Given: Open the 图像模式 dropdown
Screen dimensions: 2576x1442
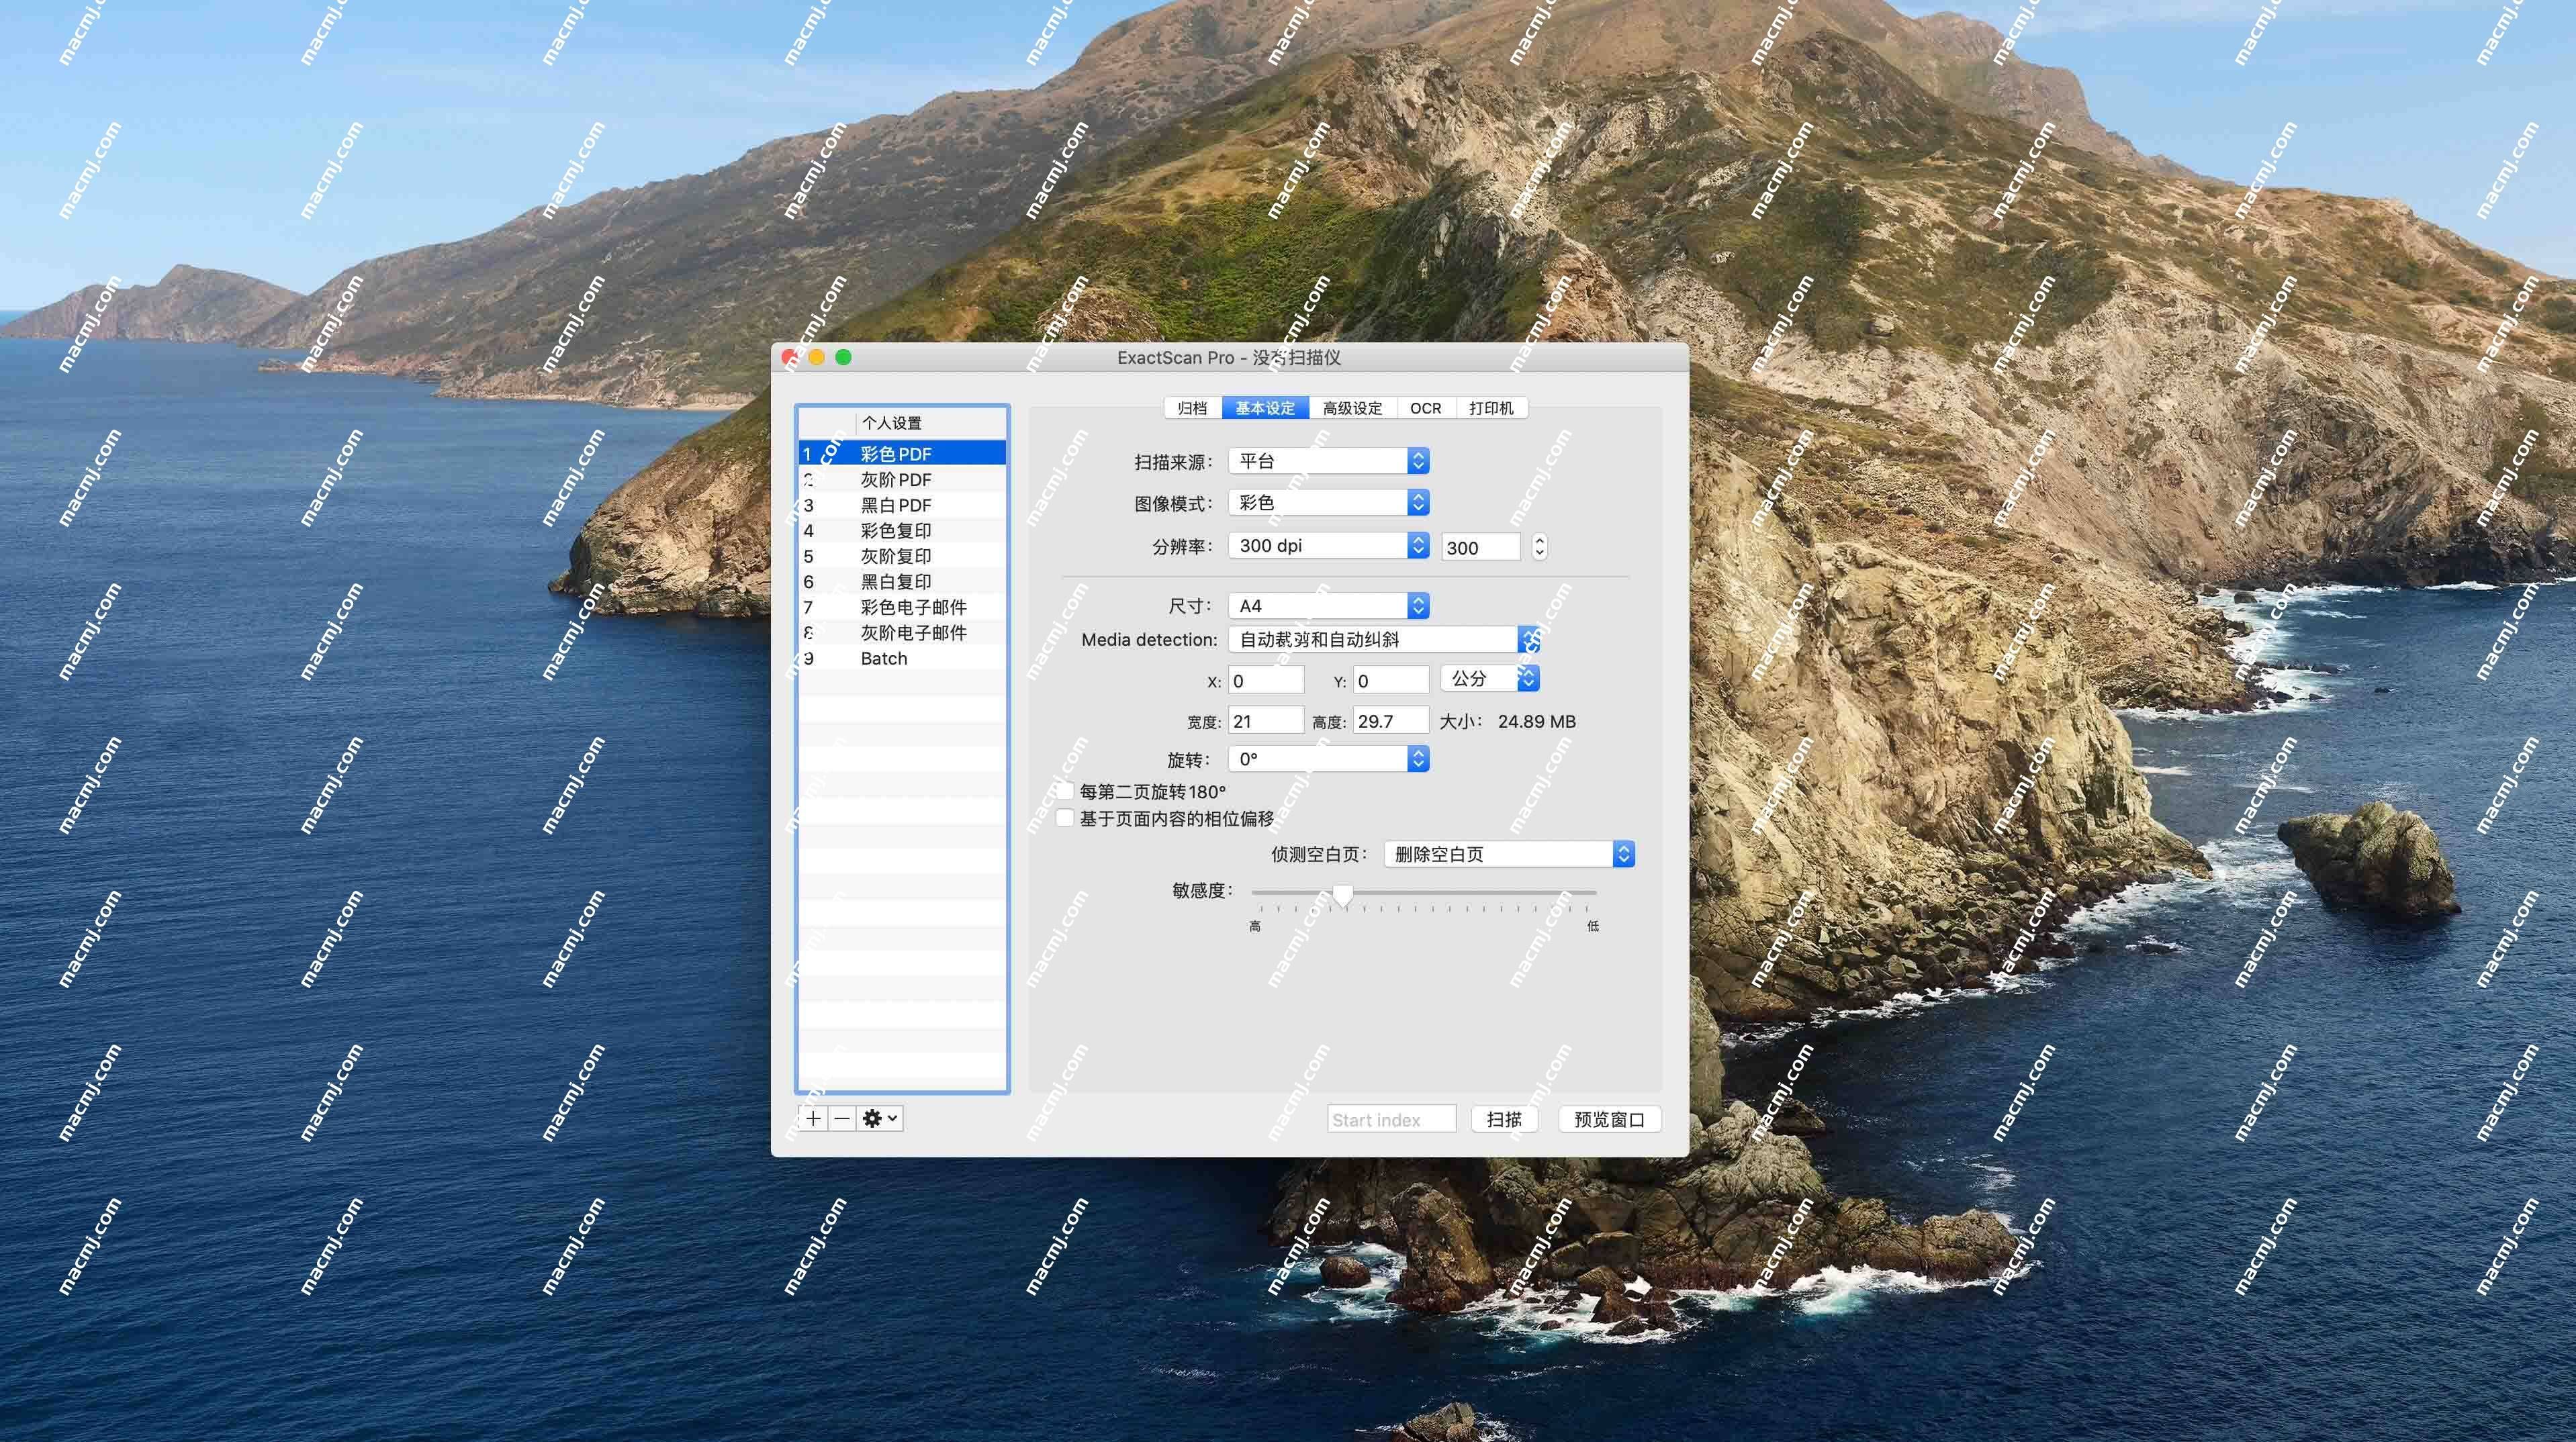Looking at the screenshot, I should tap(1328, 503).
